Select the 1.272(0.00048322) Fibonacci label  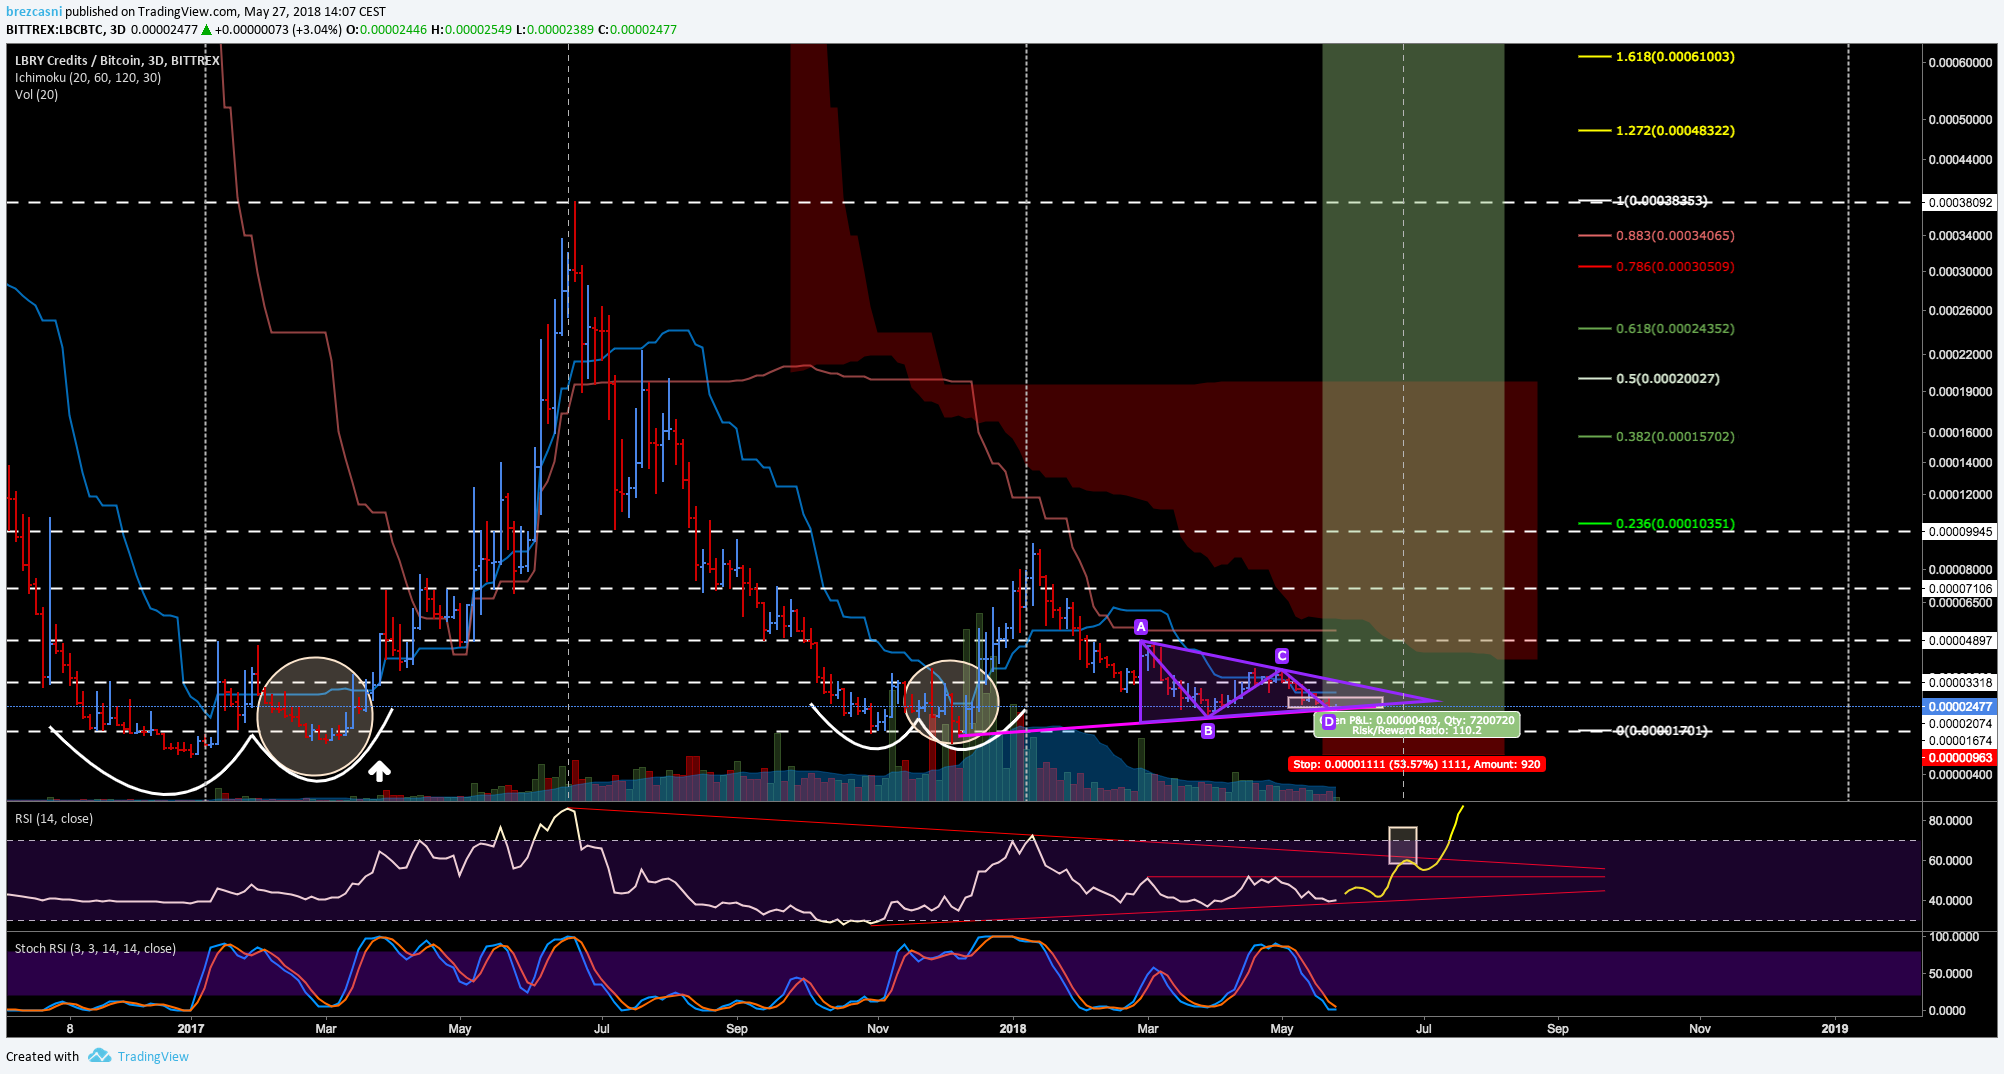[x=1675, y=131]
